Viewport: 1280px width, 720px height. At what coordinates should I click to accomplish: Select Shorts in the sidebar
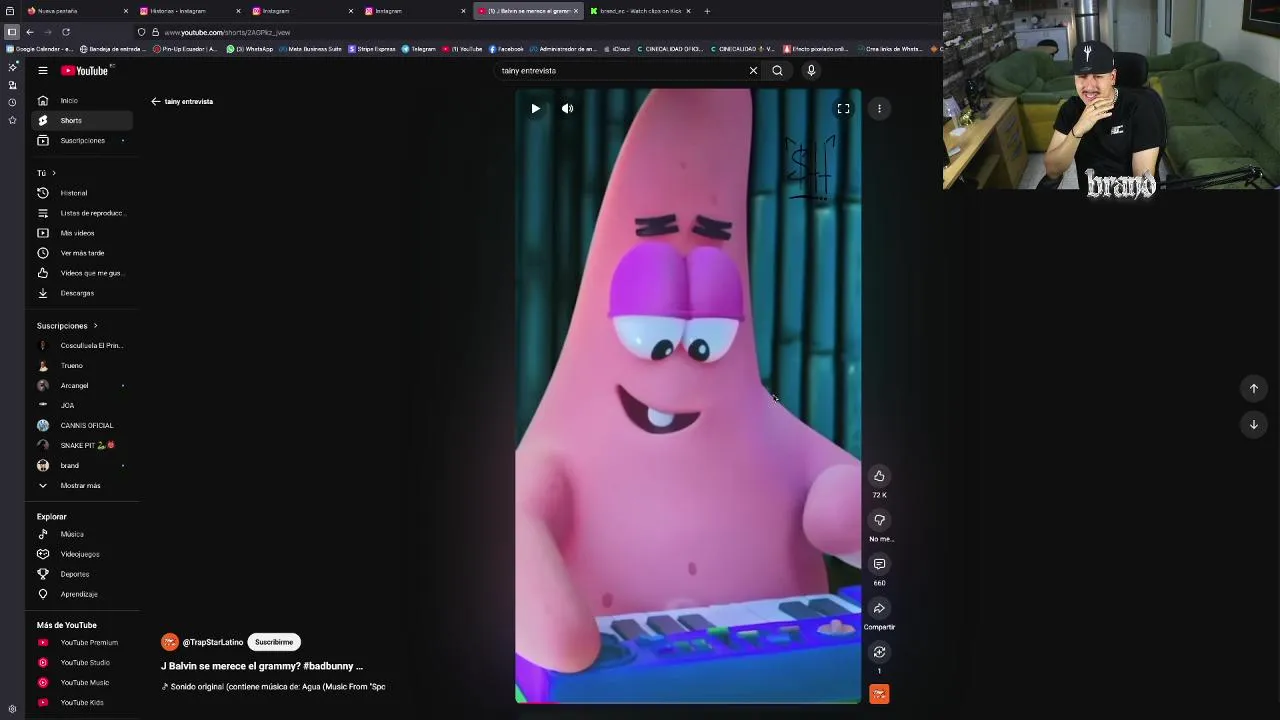80,120
